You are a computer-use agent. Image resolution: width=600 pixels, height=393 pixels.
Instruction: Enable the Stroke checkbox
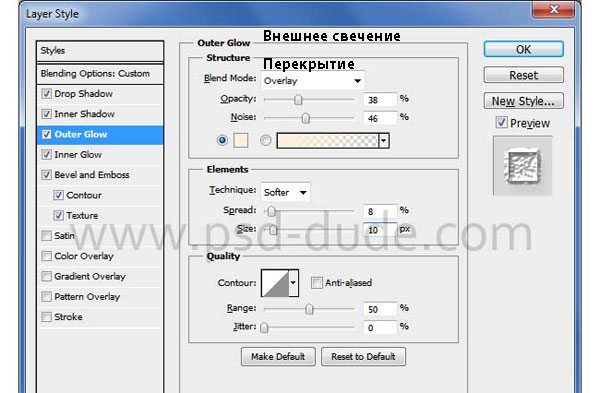(46, 317)
